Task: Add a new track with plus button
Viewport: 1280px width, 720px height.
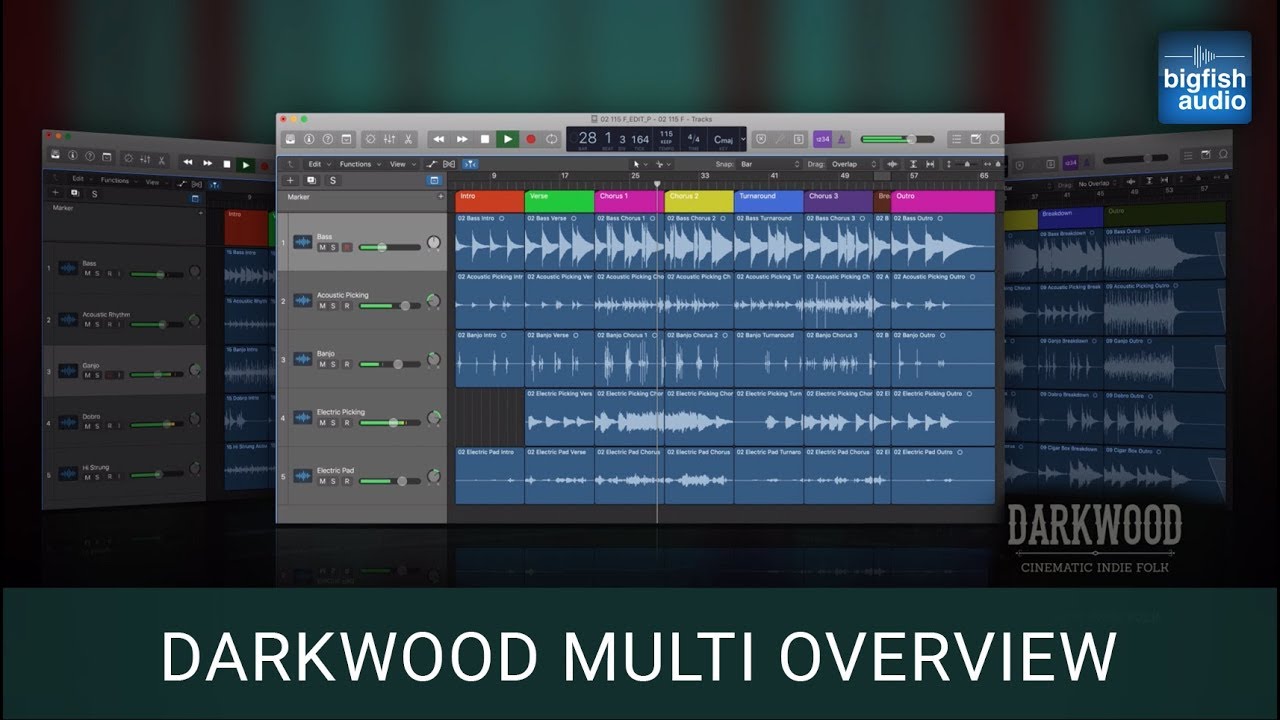Action: (x=290, y=180)
